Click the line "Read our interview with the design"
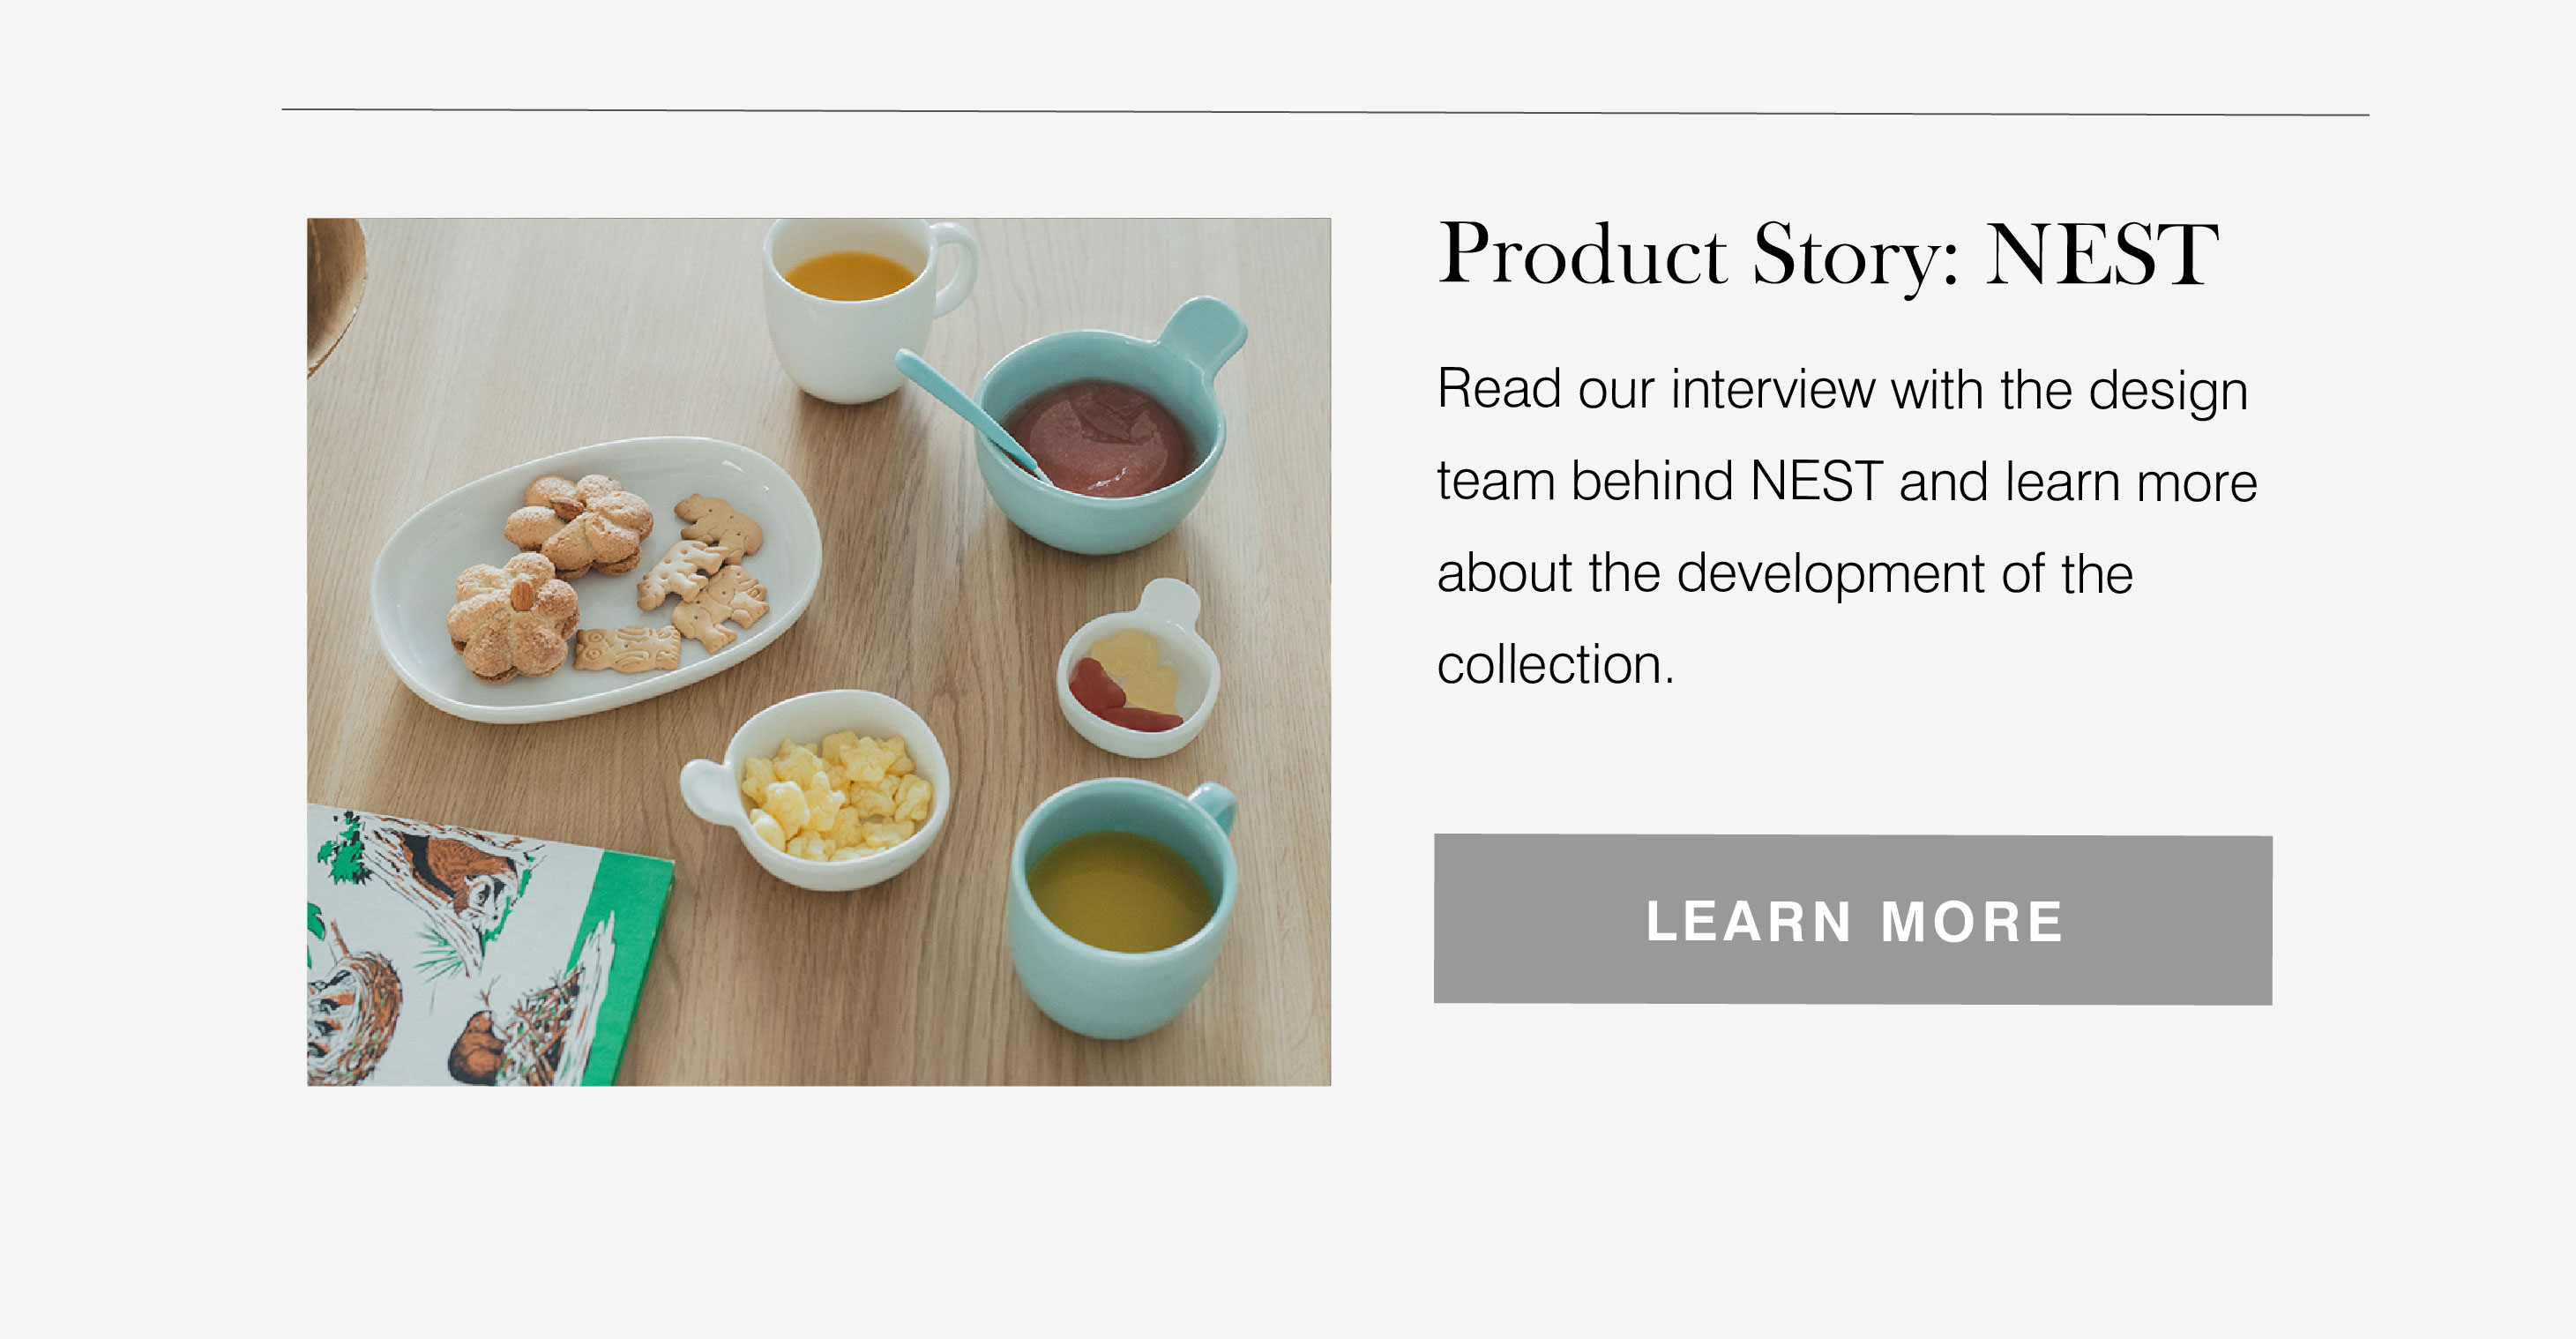This screenshot has width=2576, height=1339. tap(1842, 390)
